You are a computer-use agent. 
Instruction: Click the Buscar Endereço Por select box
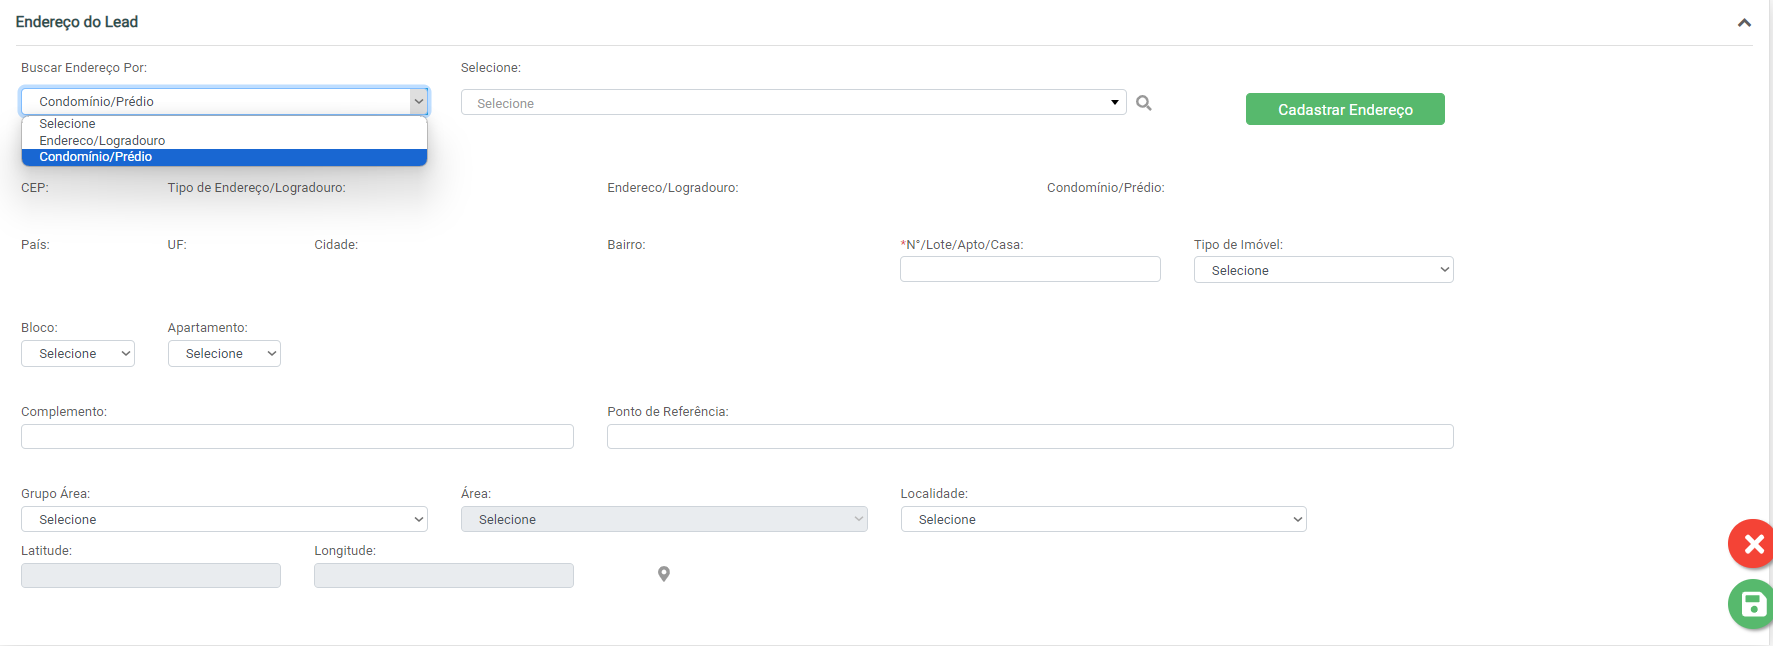pyautogui.click(x=224, y=101)
